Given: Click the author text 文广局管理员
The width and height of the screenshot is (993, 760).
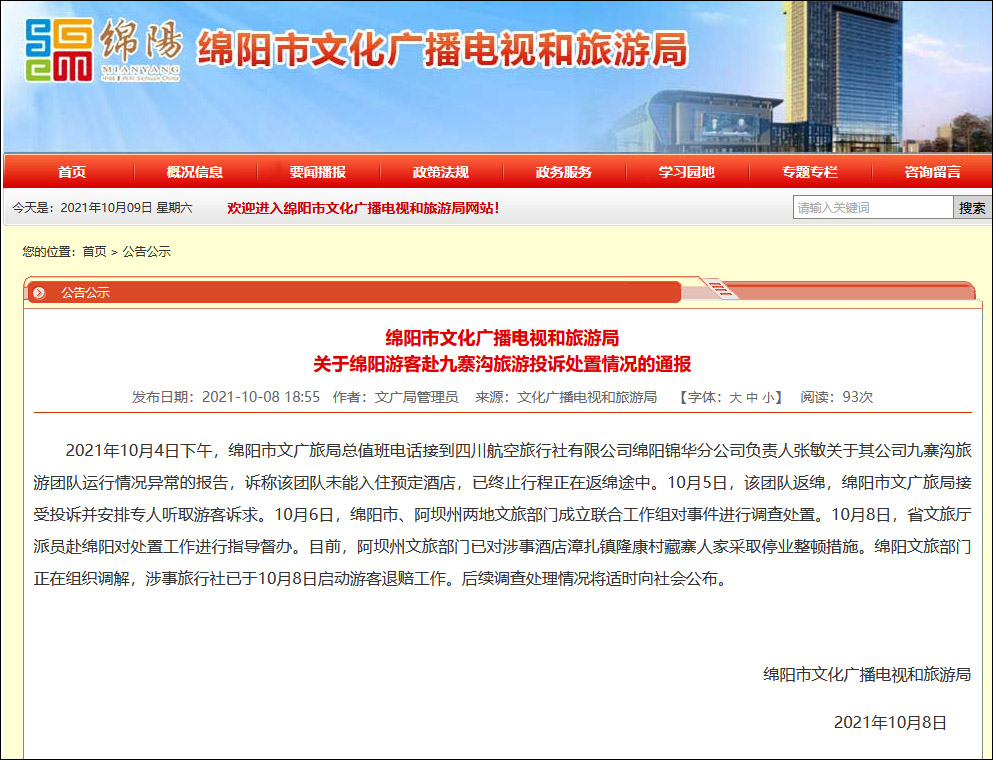Looking at the screenshot, I should [416, 397].
